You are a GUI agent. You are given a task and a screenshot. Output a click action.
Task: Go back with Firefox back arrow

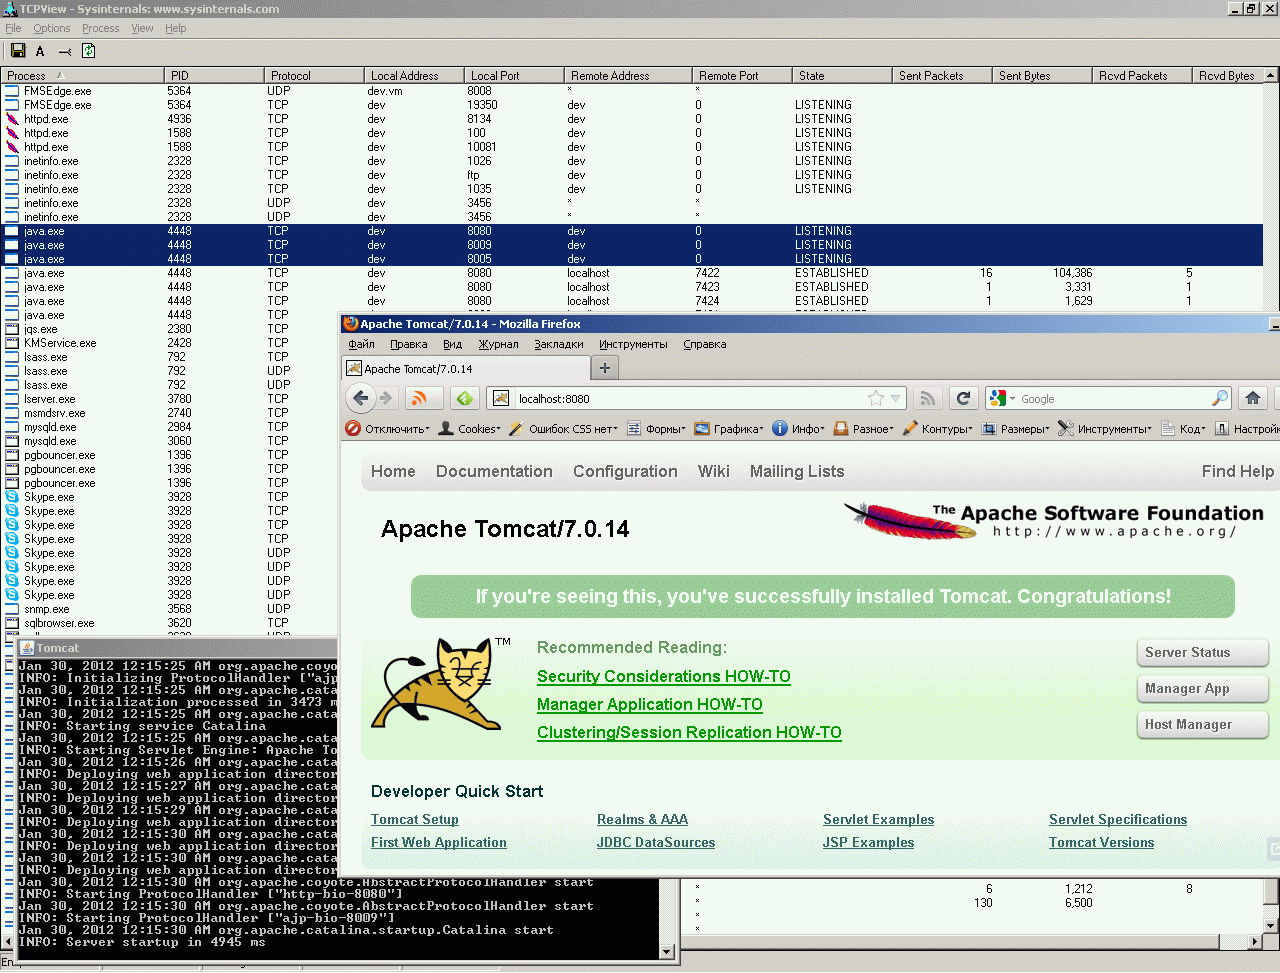tap(361, 398)
